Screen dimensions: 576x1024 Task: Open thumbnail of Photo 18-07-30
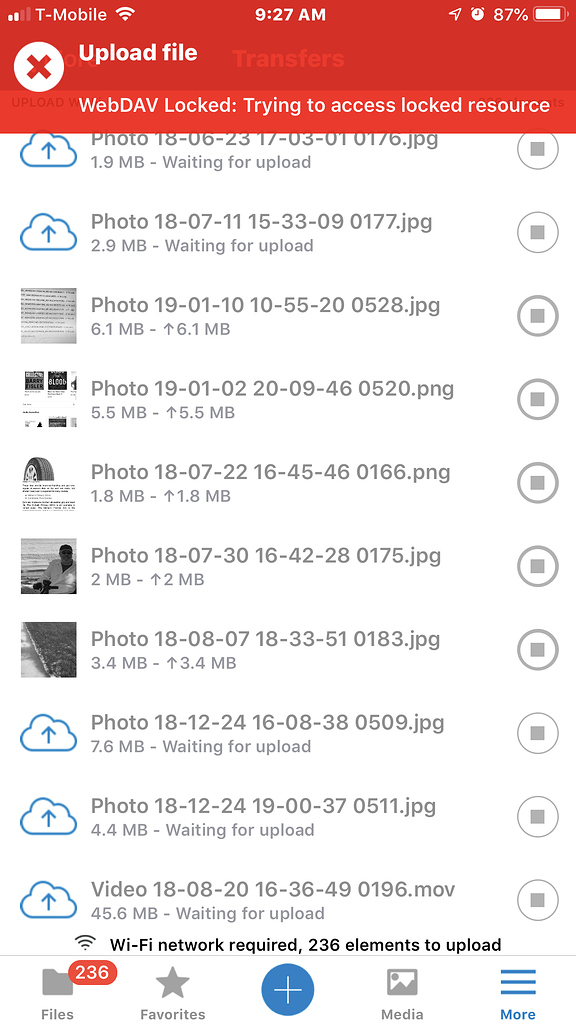pos(48,566)
